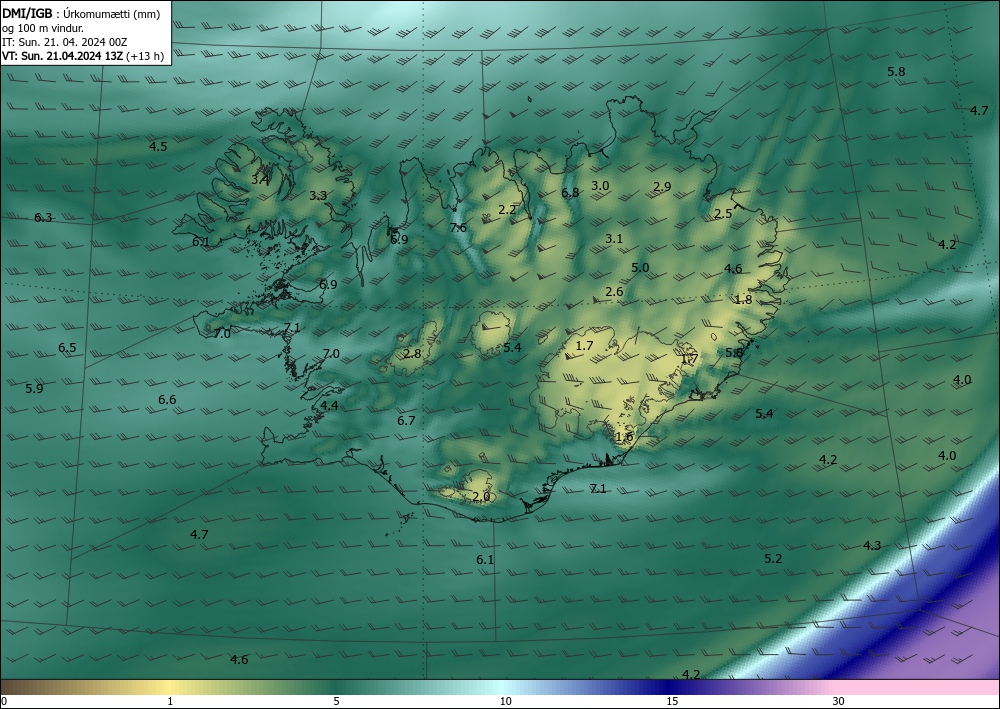This screenshot has height=709, width=1000.
Task: Click the 3.1 precipitation value
Action: [x=614, y=238]
